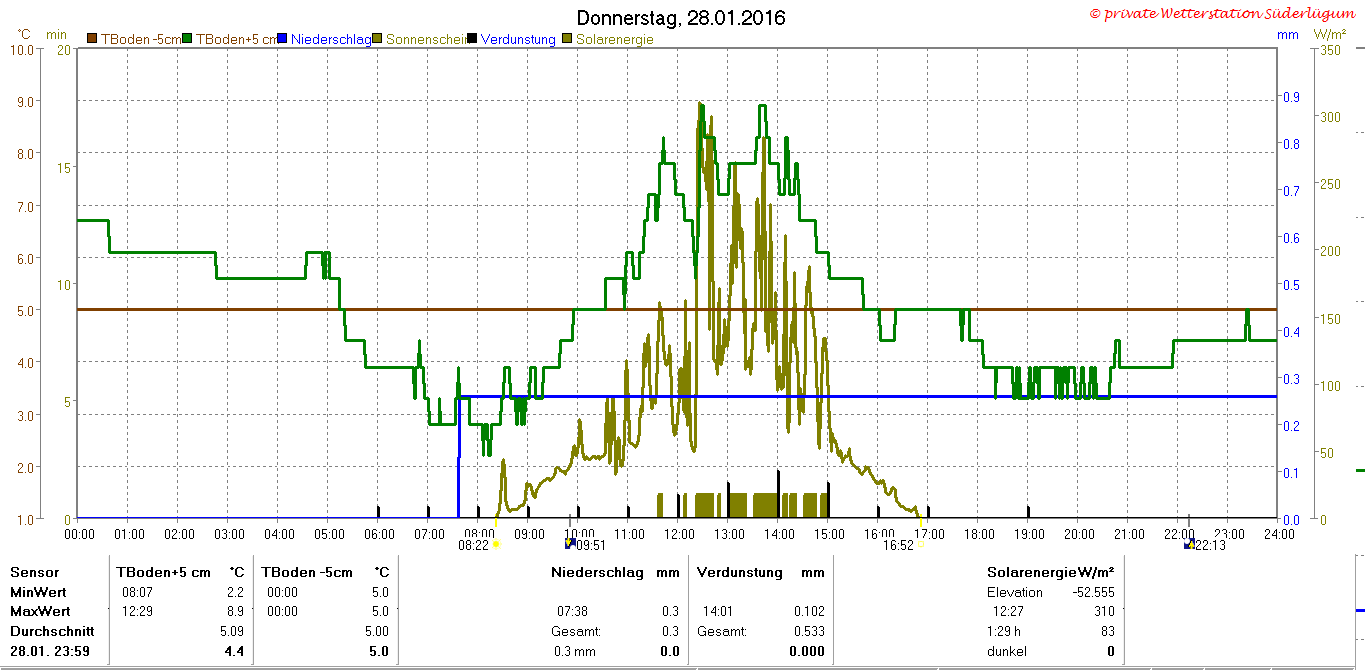This screenshot has width=1366, height=670.
Task: Click the '06:00' time axis label
Action: pyautogui.click(x=379, y=533)
